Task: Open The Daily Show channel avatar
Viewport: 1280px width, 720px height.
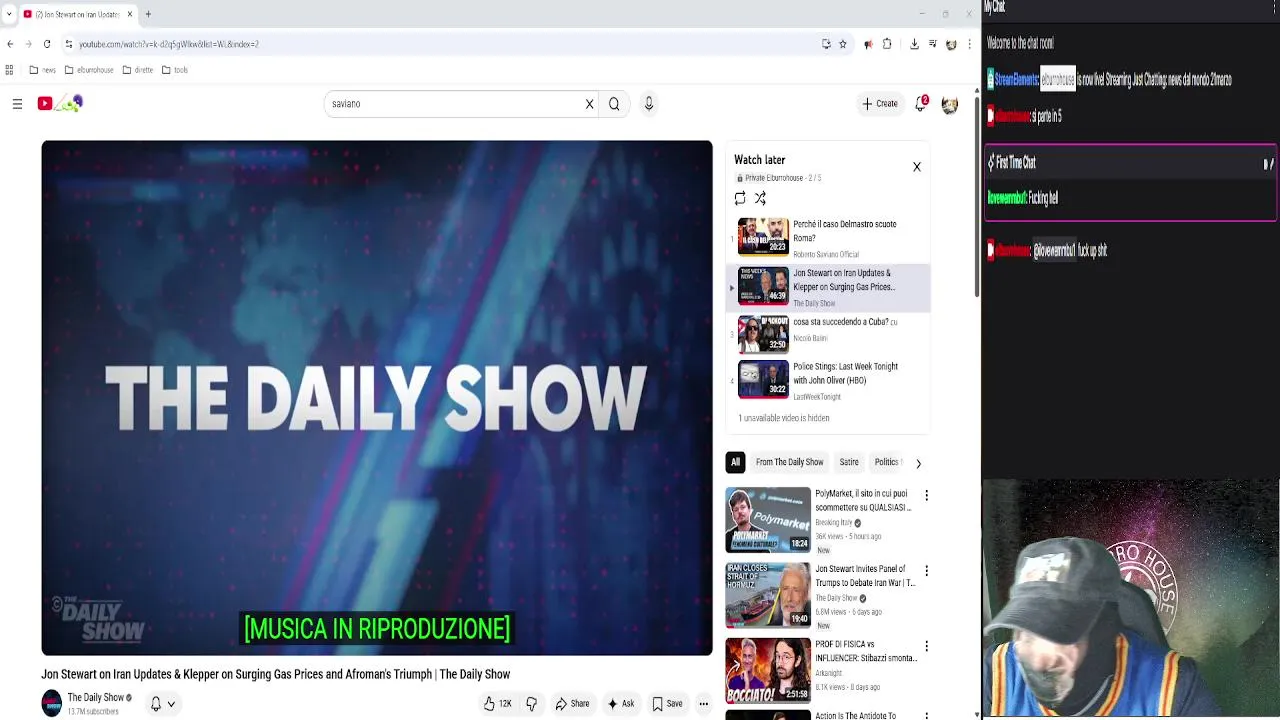Action: tap(51, 703)
